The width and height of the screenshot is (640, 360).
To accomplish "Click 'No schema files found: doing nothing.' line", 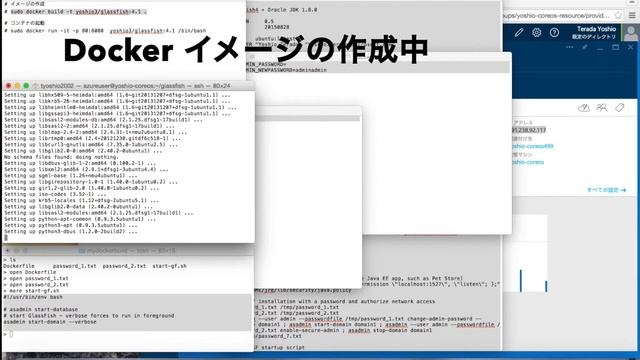I will pyautogui.click(x=61, y=157).
